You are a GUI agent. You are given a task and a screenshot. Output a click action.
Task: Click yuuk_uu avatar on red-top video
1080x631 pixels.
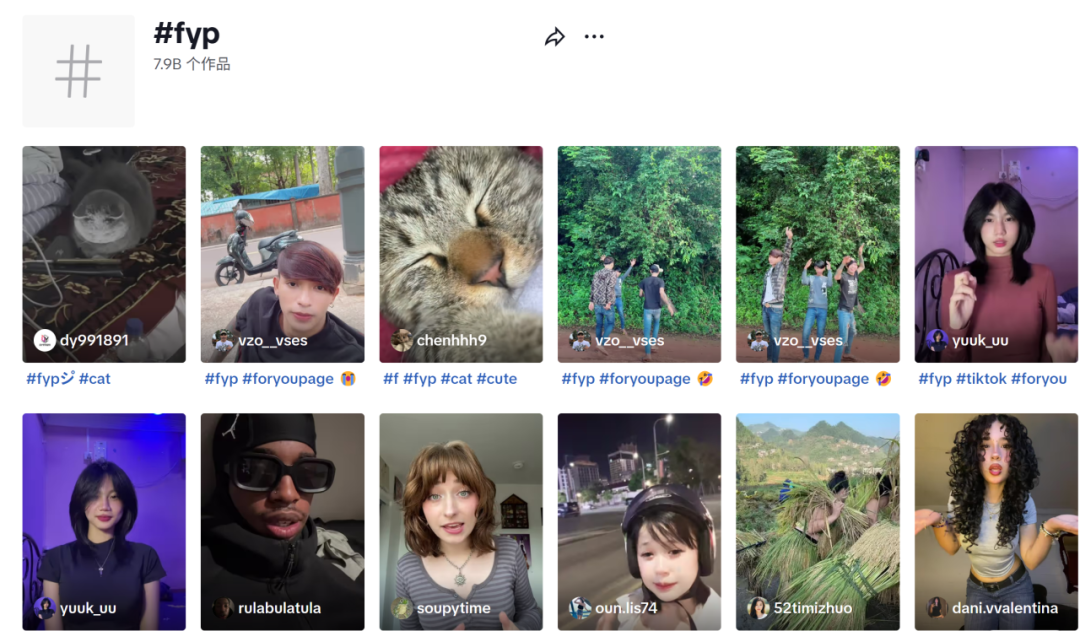(x=937, y=340)
